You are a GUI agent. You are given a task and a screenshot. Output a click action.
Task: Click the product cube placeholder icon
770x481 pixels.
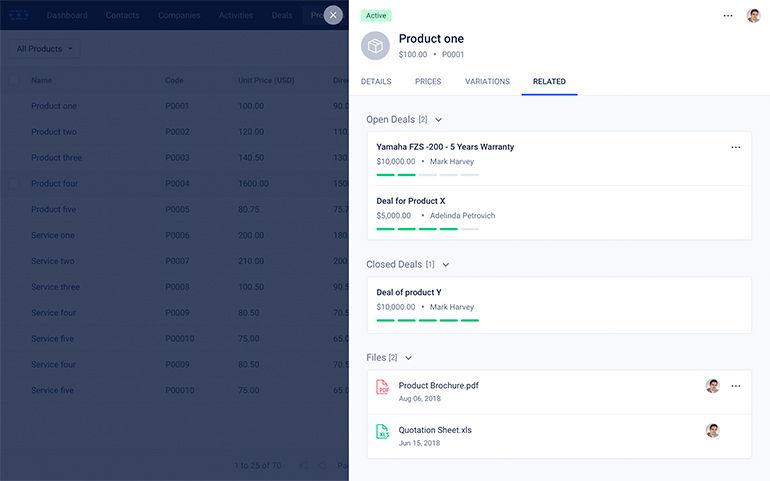[x=375, y=46]
